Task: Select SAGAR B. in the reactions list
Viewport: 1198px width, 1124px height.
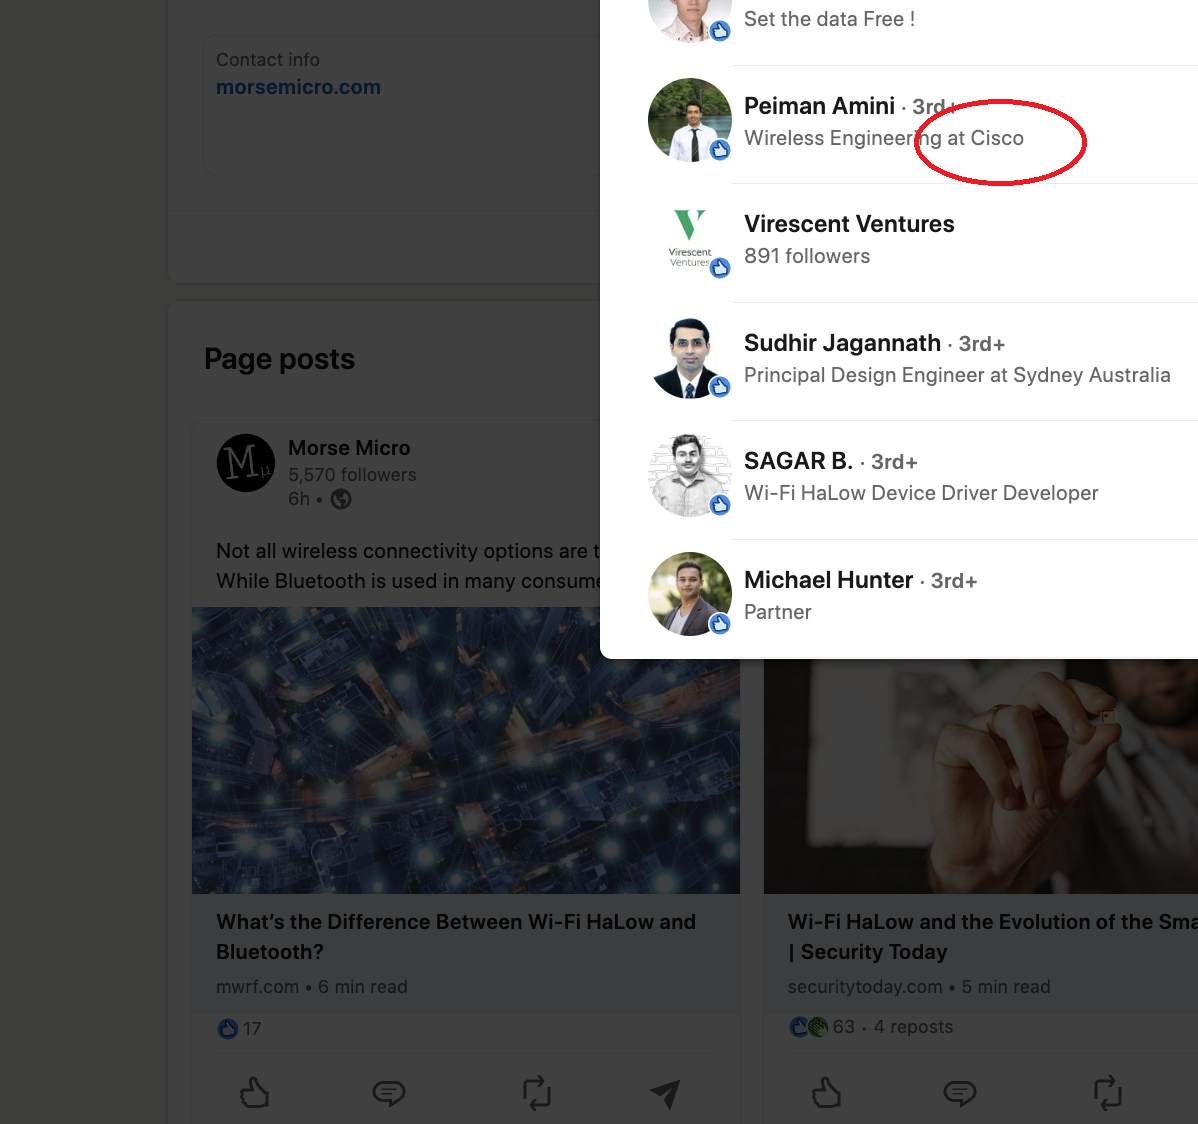Action: coord(798,461)
